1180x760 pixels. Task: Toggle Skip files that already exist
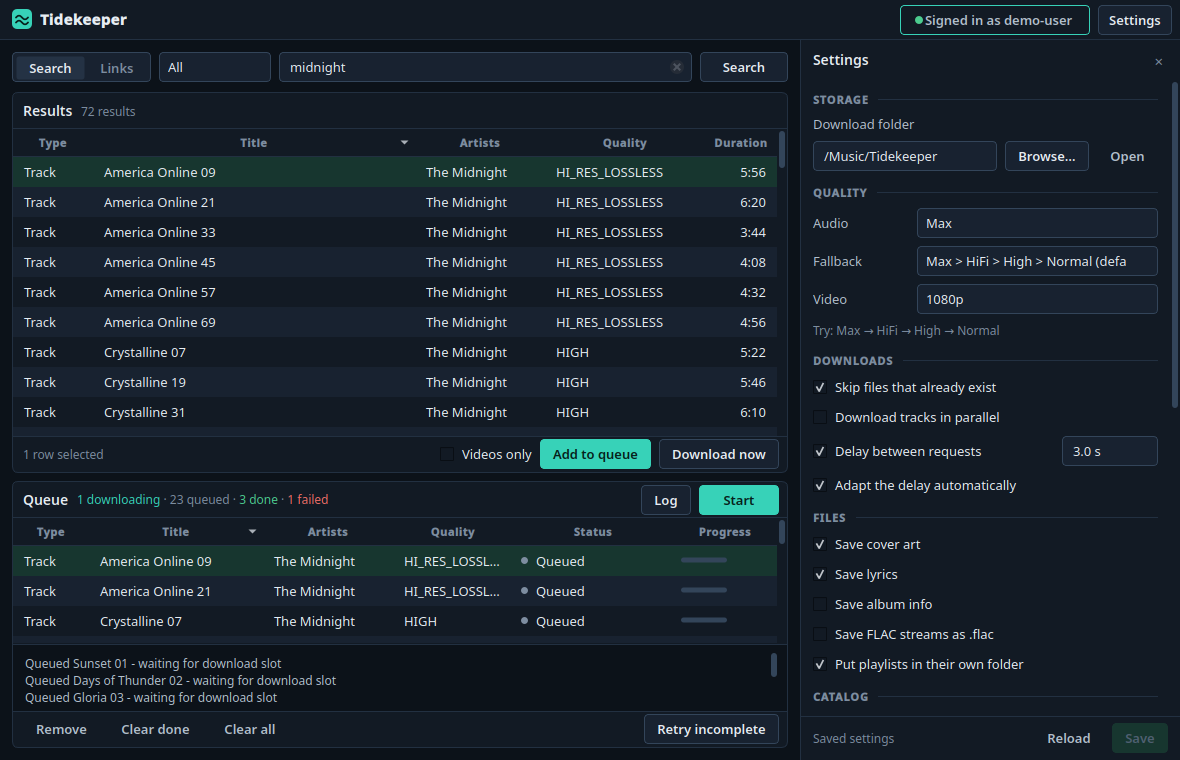point(820,388)
